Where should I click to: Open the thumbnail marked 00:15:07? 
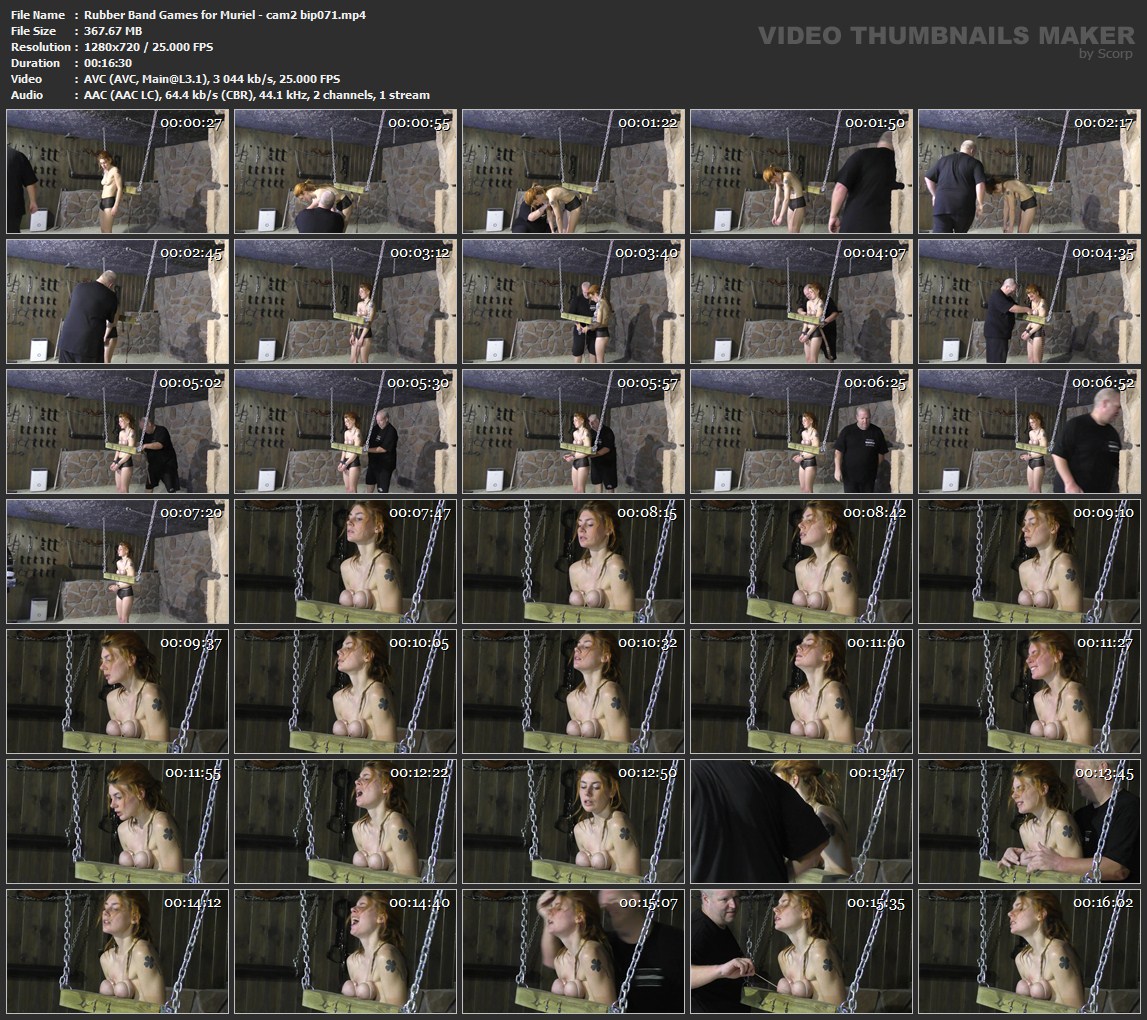[x=574, y=951]
